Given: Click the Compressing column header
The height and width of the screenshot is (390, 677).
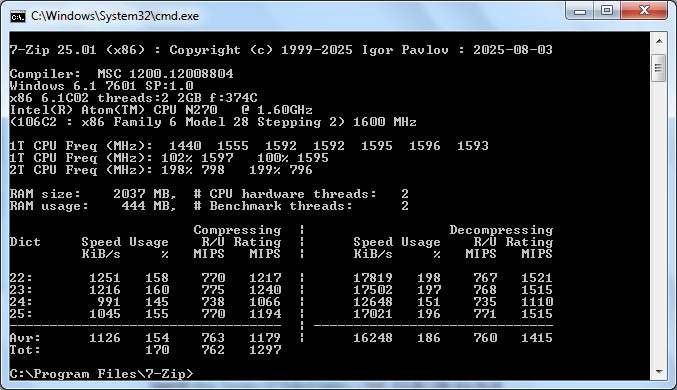Looking at the screenshot, I should 237,230.
